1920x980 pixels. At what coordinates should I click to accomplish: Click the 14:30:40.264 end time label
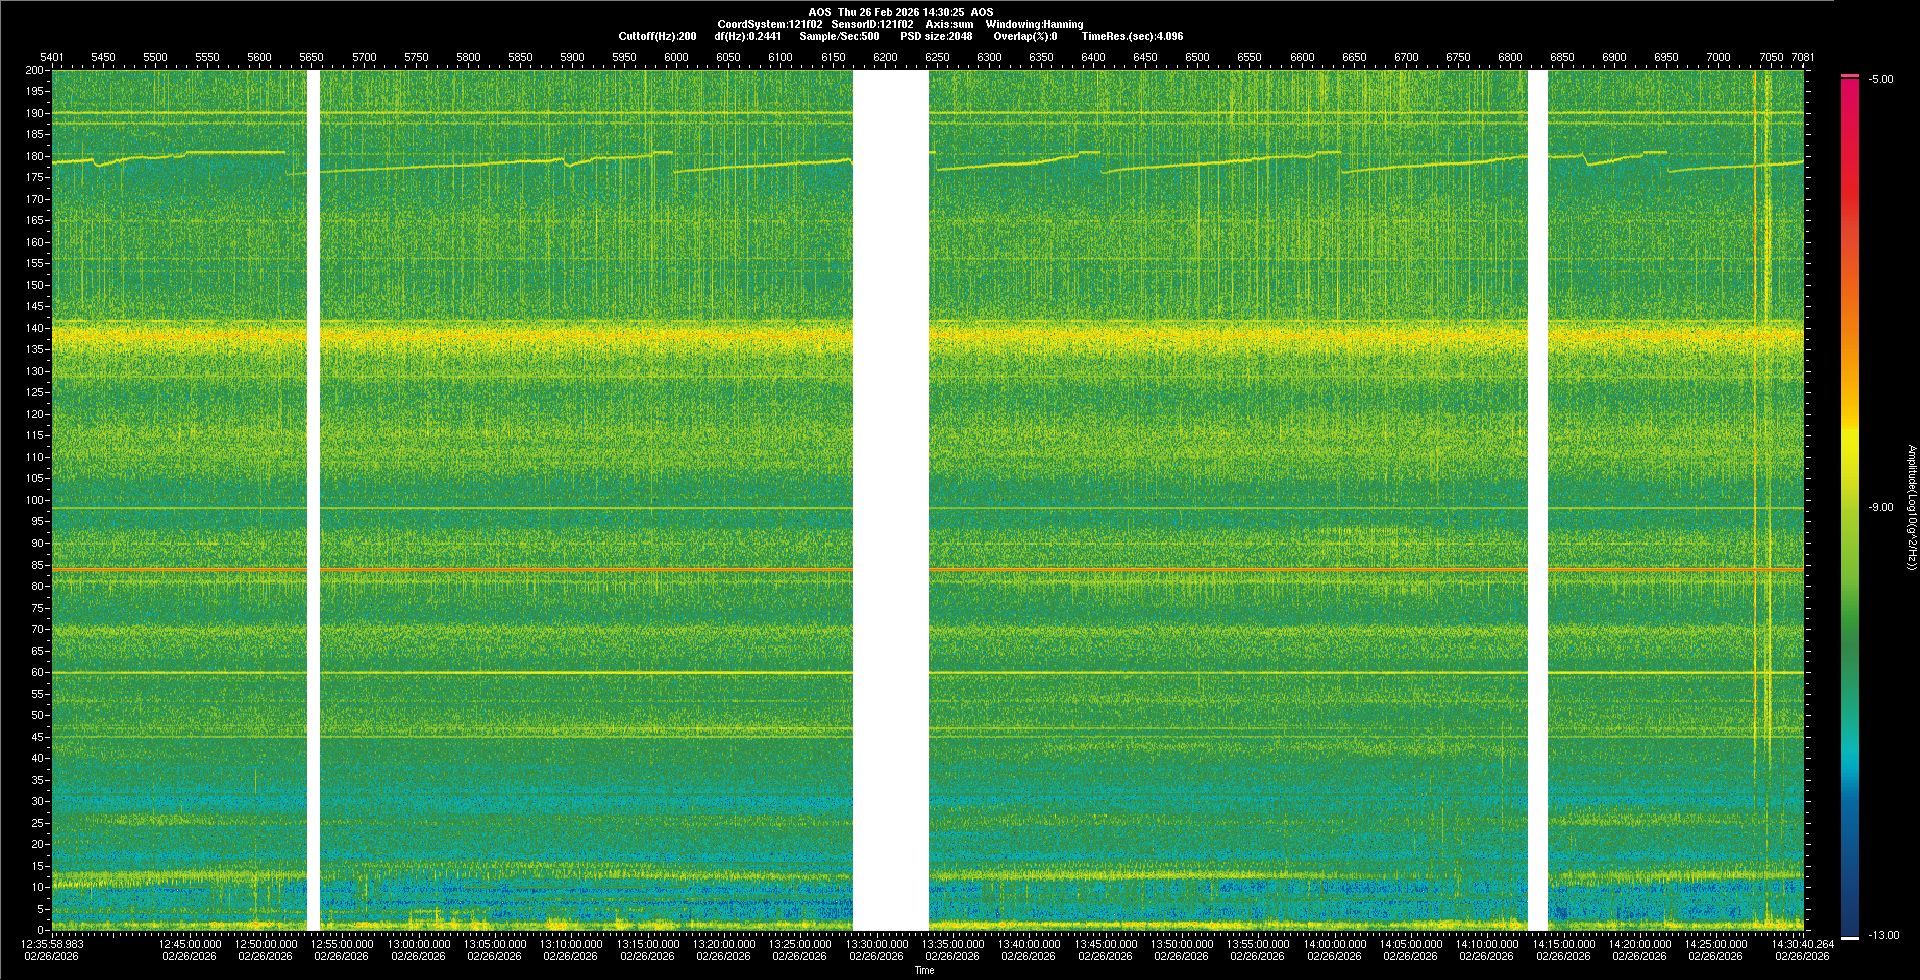[x=1802, y=944]
